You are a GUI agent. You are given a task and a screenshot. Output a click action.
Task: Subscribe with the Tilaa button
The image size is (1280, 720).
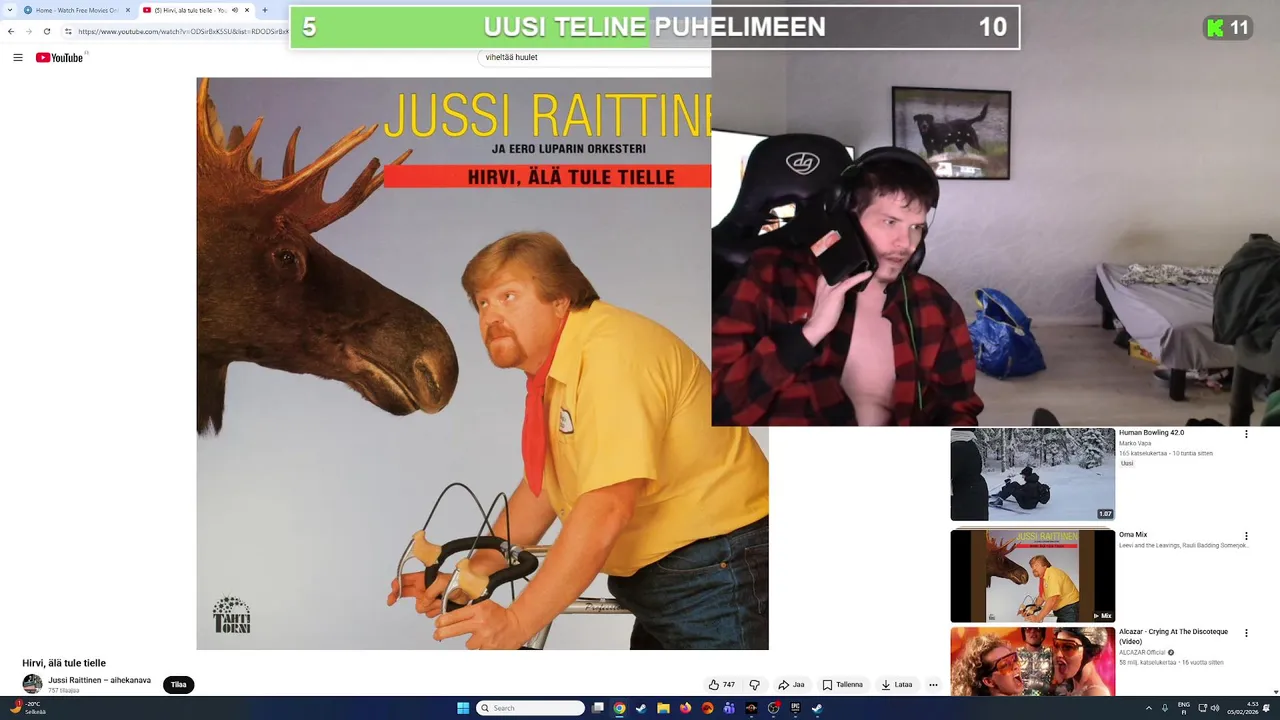(178, 685)
